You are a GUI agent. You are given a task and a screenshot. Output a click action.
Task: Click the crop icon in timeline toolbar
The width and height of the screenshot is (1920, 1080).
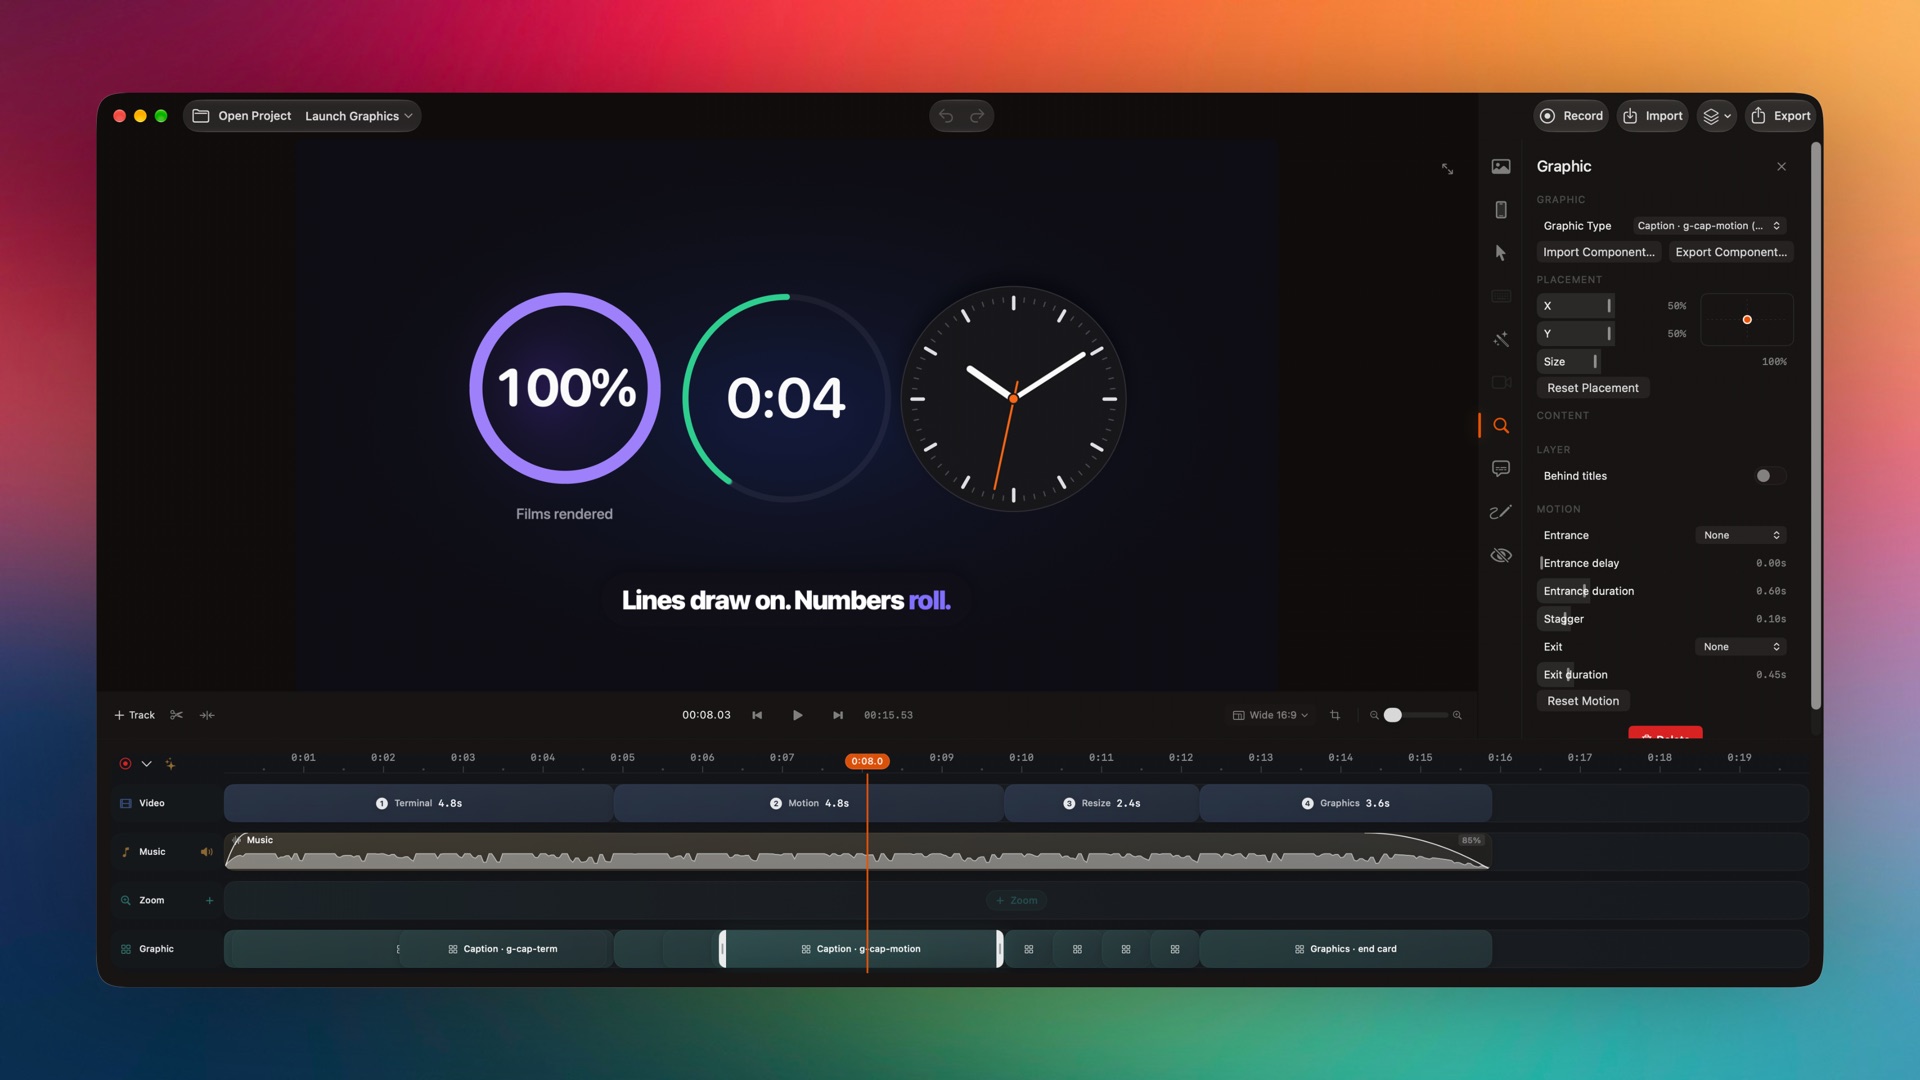[1335, 716]
